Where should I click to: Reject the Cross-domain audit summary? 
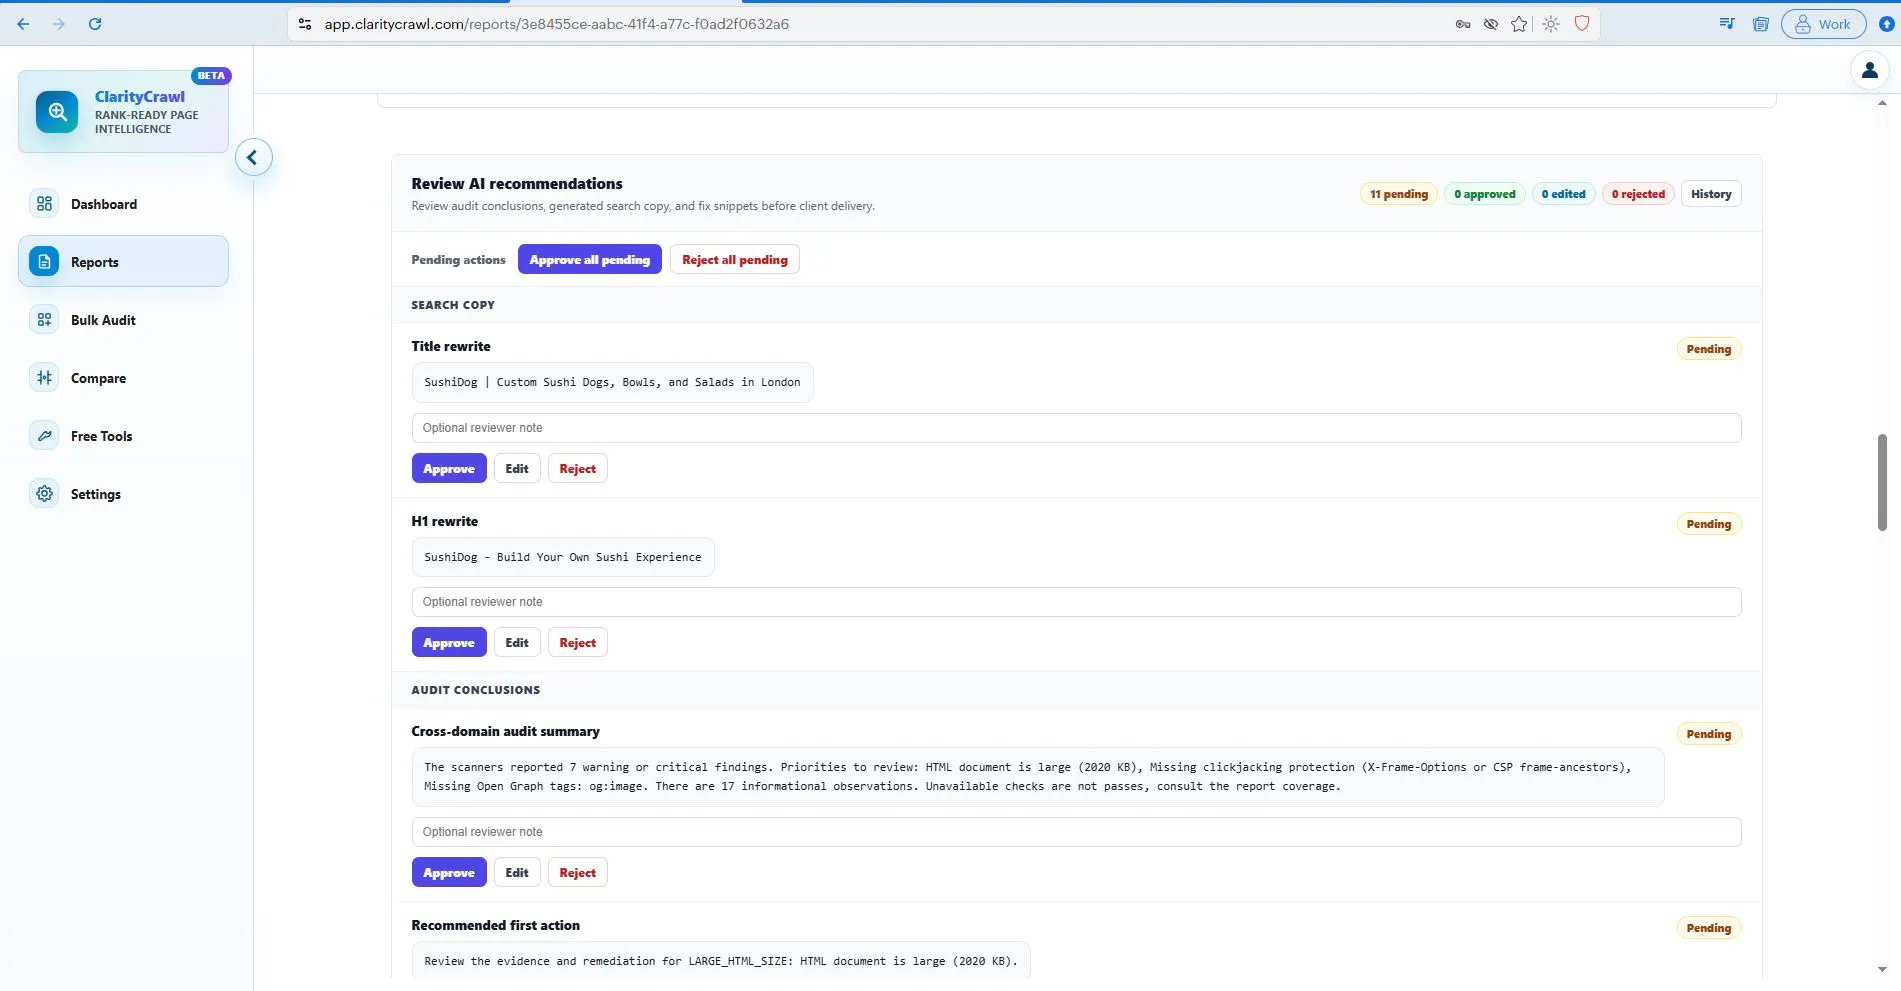[577, 873]
